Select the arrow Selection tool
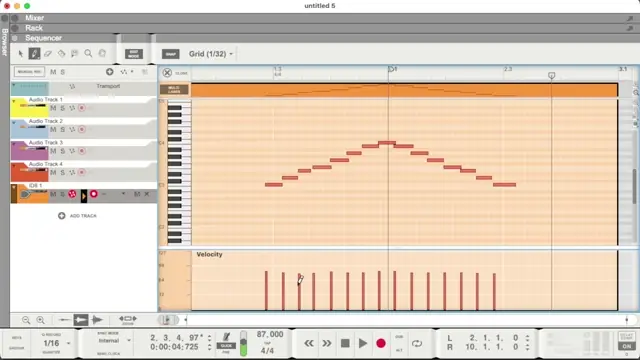Image resolution: width=640 pixels, height=360 pixels. click(x=21, y=53)
